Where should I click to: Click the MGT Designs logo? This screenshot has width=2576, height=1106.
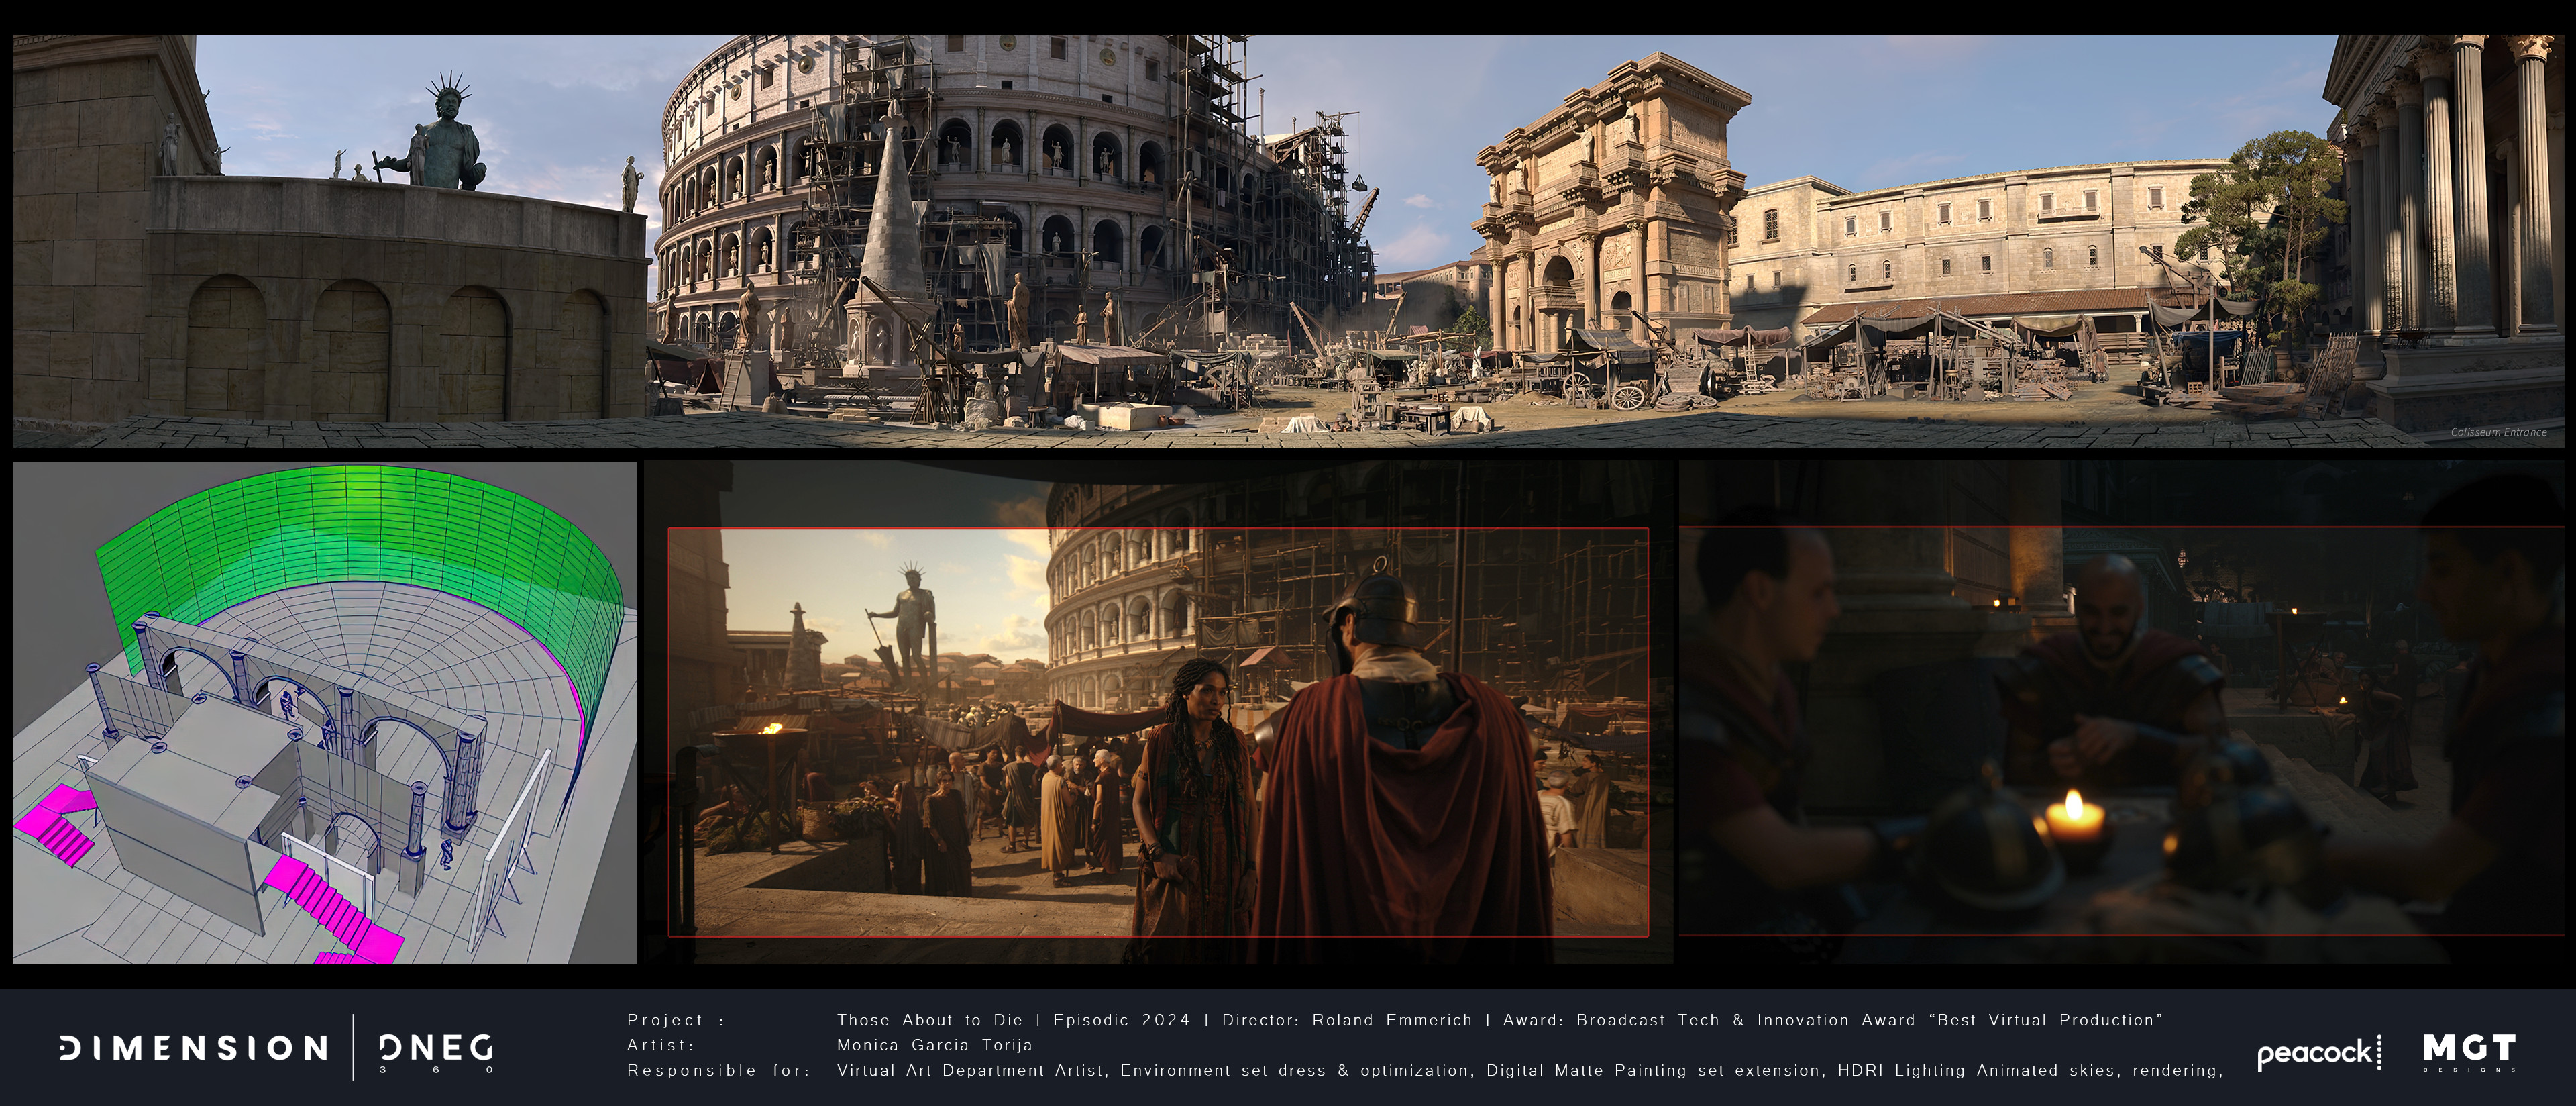pos(2469,1052)
